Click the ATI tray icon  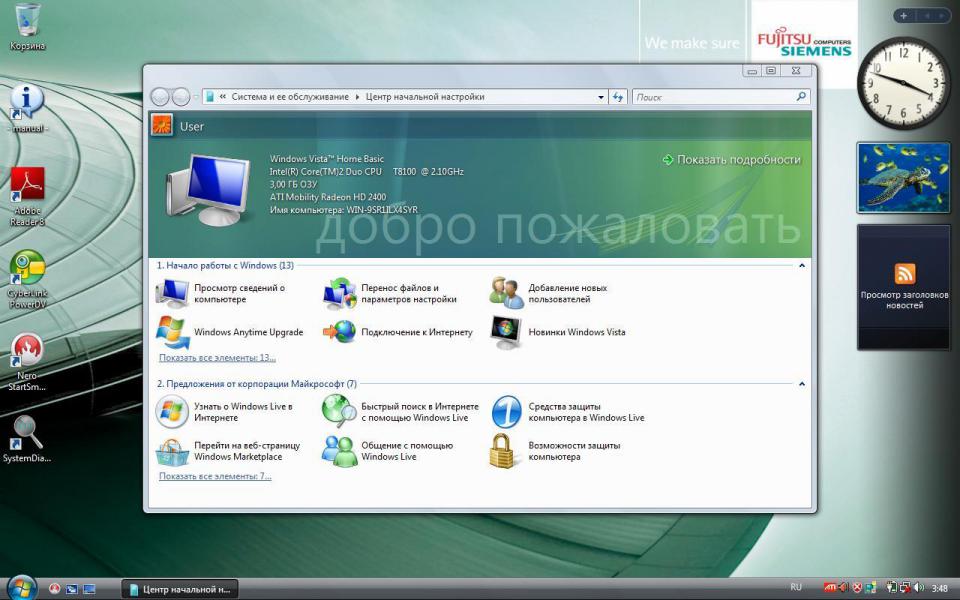point(830,588)
